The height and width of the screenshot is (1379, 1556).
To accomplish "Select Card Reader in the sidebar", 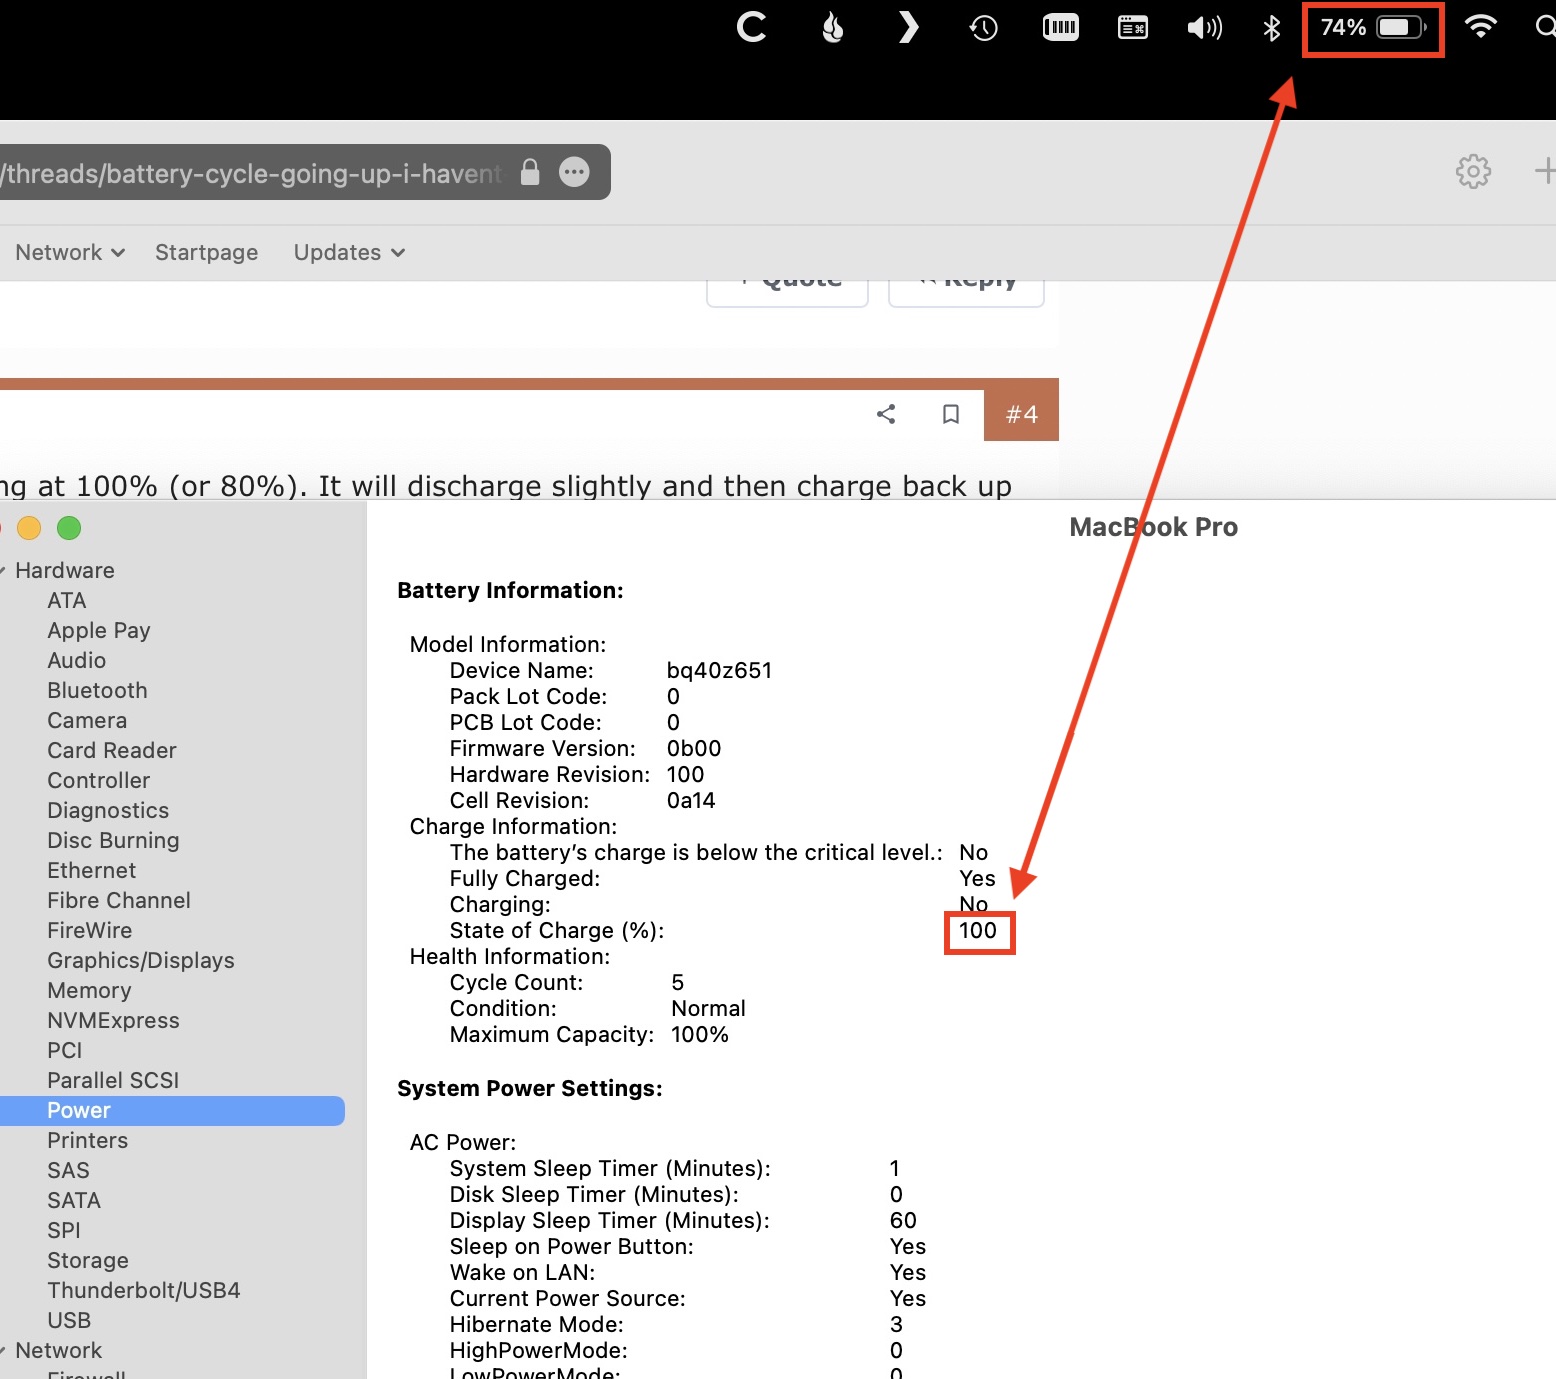I will [112, 750].
